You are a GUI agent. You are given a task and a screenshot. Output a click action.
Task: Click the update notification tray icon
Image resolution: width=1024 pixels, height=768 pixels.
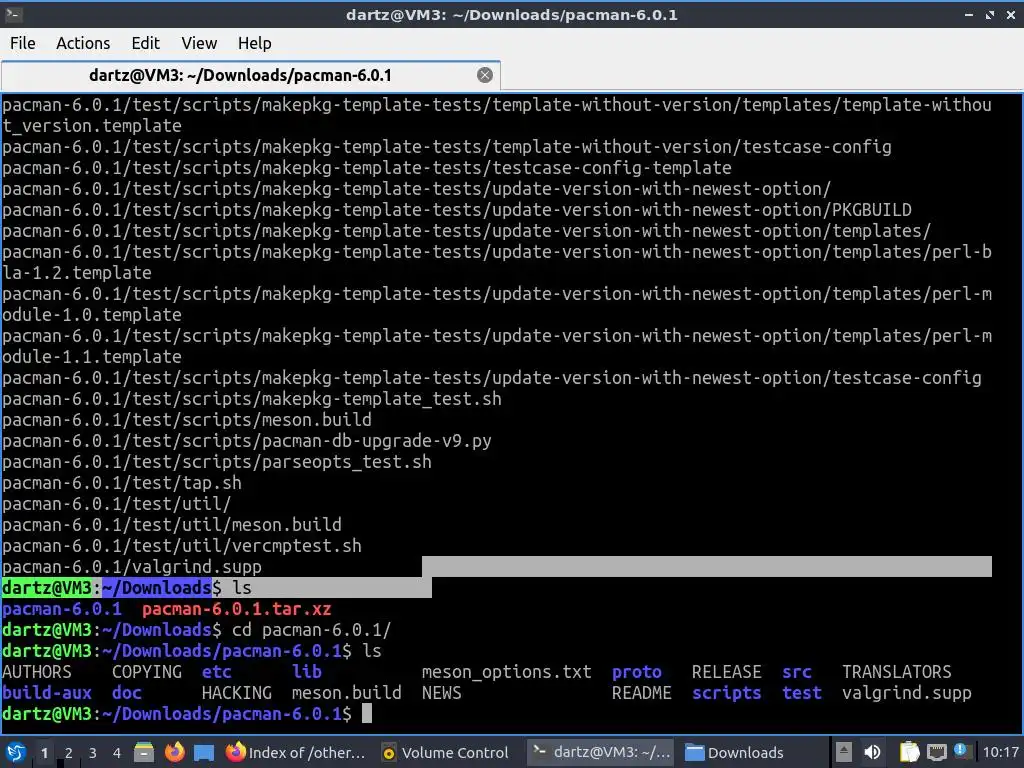pyautogui.click(x=959, y=750)
